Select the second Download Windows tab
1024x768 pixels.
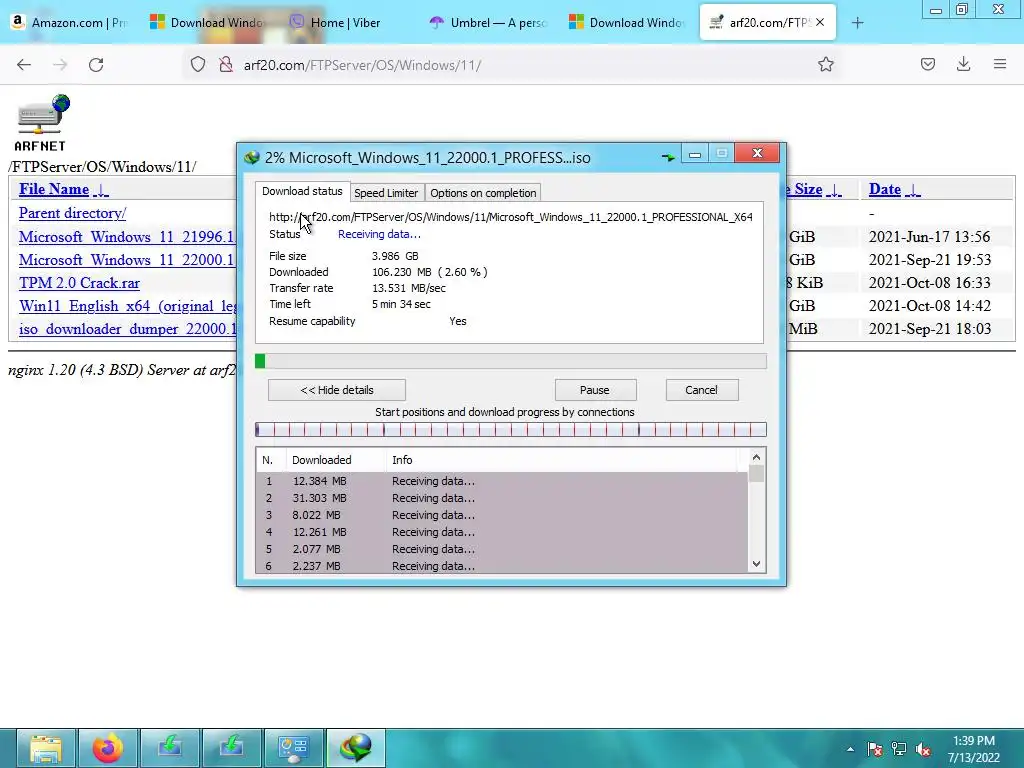coord(627,23)
